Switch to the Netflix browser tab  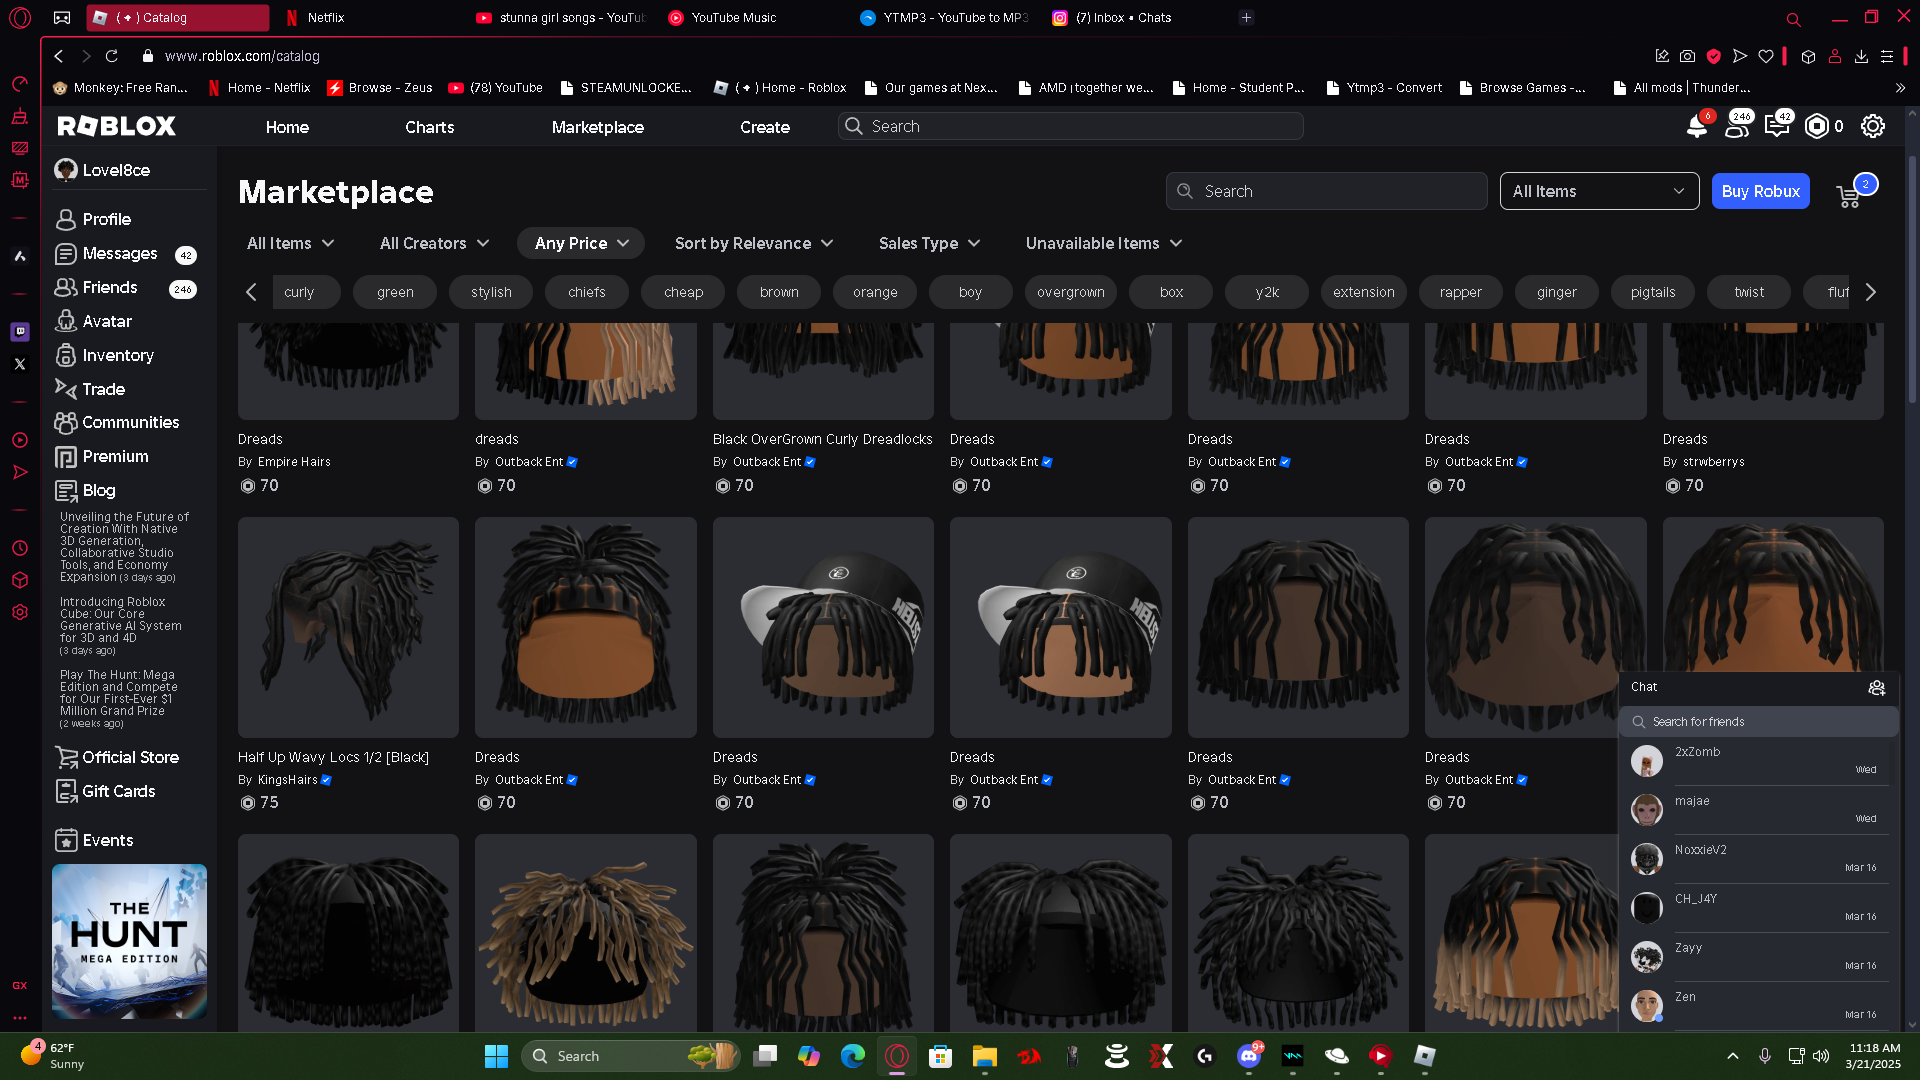click(x=325, y=17)
